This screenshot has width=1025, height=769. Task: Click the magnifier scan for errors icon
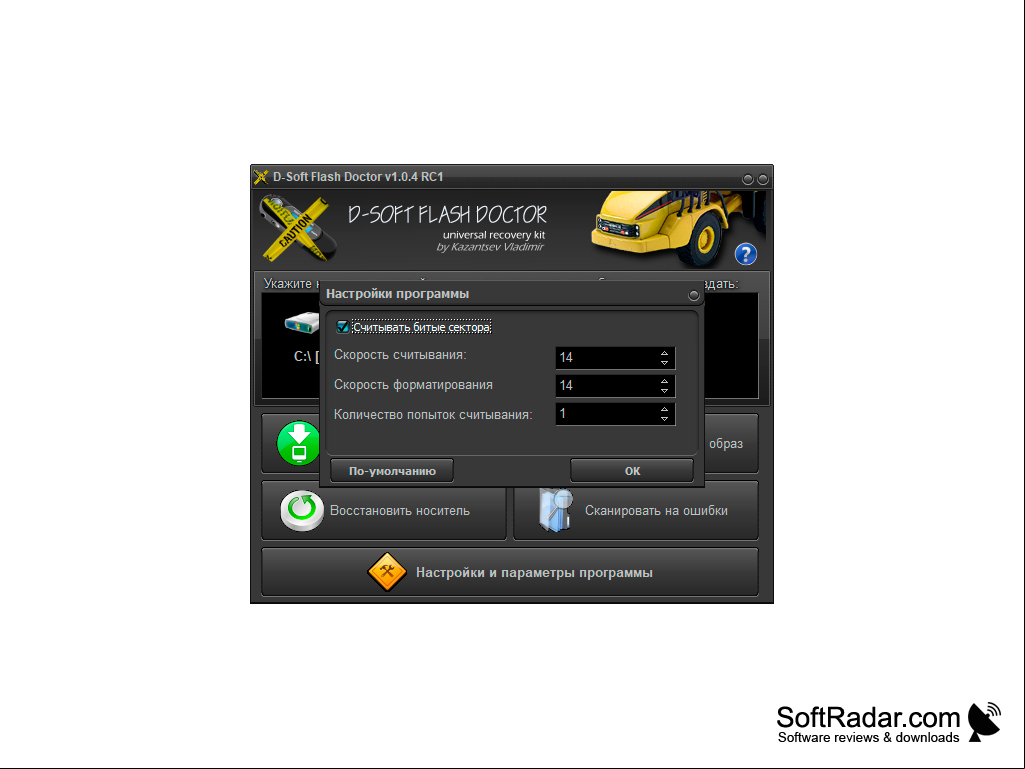click(556, 510)
